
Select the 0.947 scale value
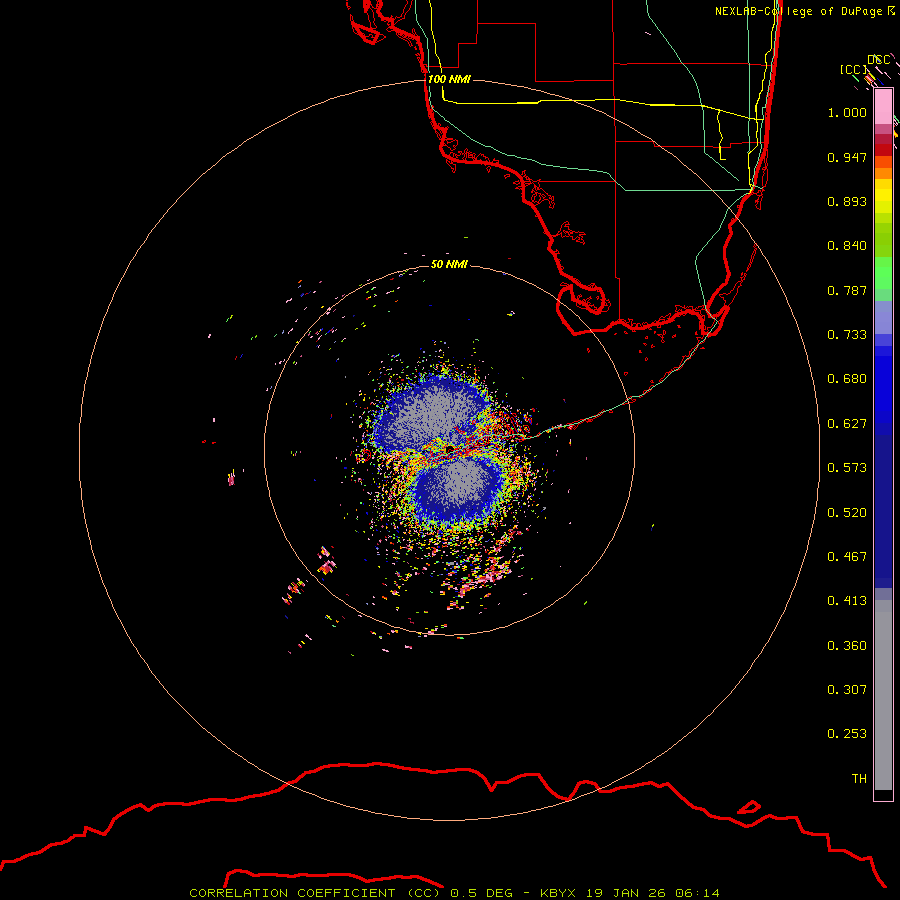(x=847, y=157)
